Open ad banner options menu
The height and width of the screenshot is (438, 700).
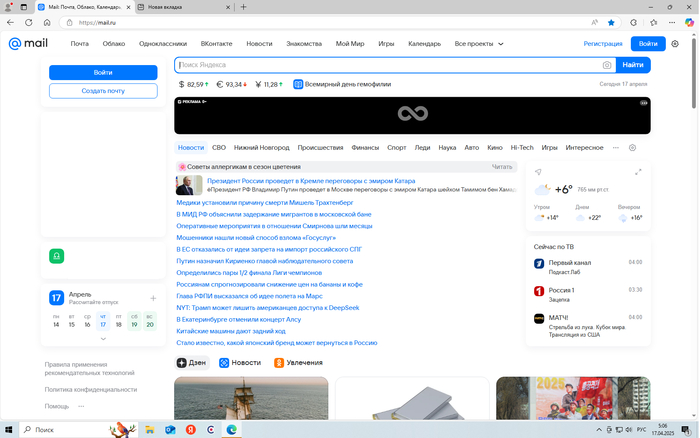(643, 103)
